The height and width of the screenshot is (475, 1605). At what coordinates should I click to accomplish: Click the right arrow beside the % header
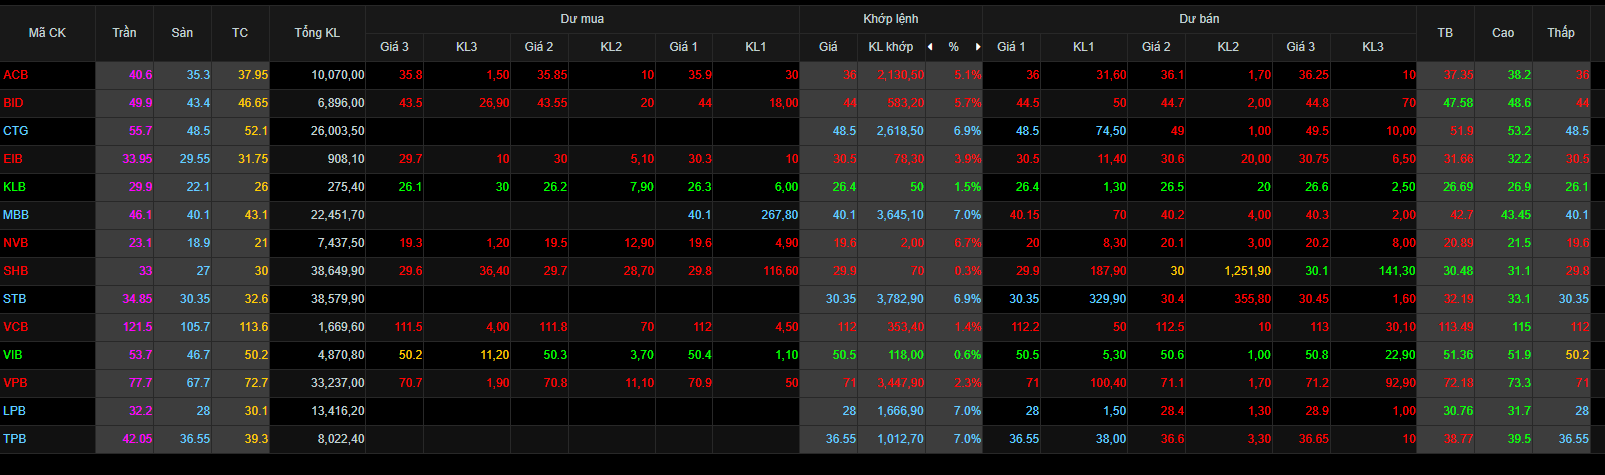(x=977, y=47)
